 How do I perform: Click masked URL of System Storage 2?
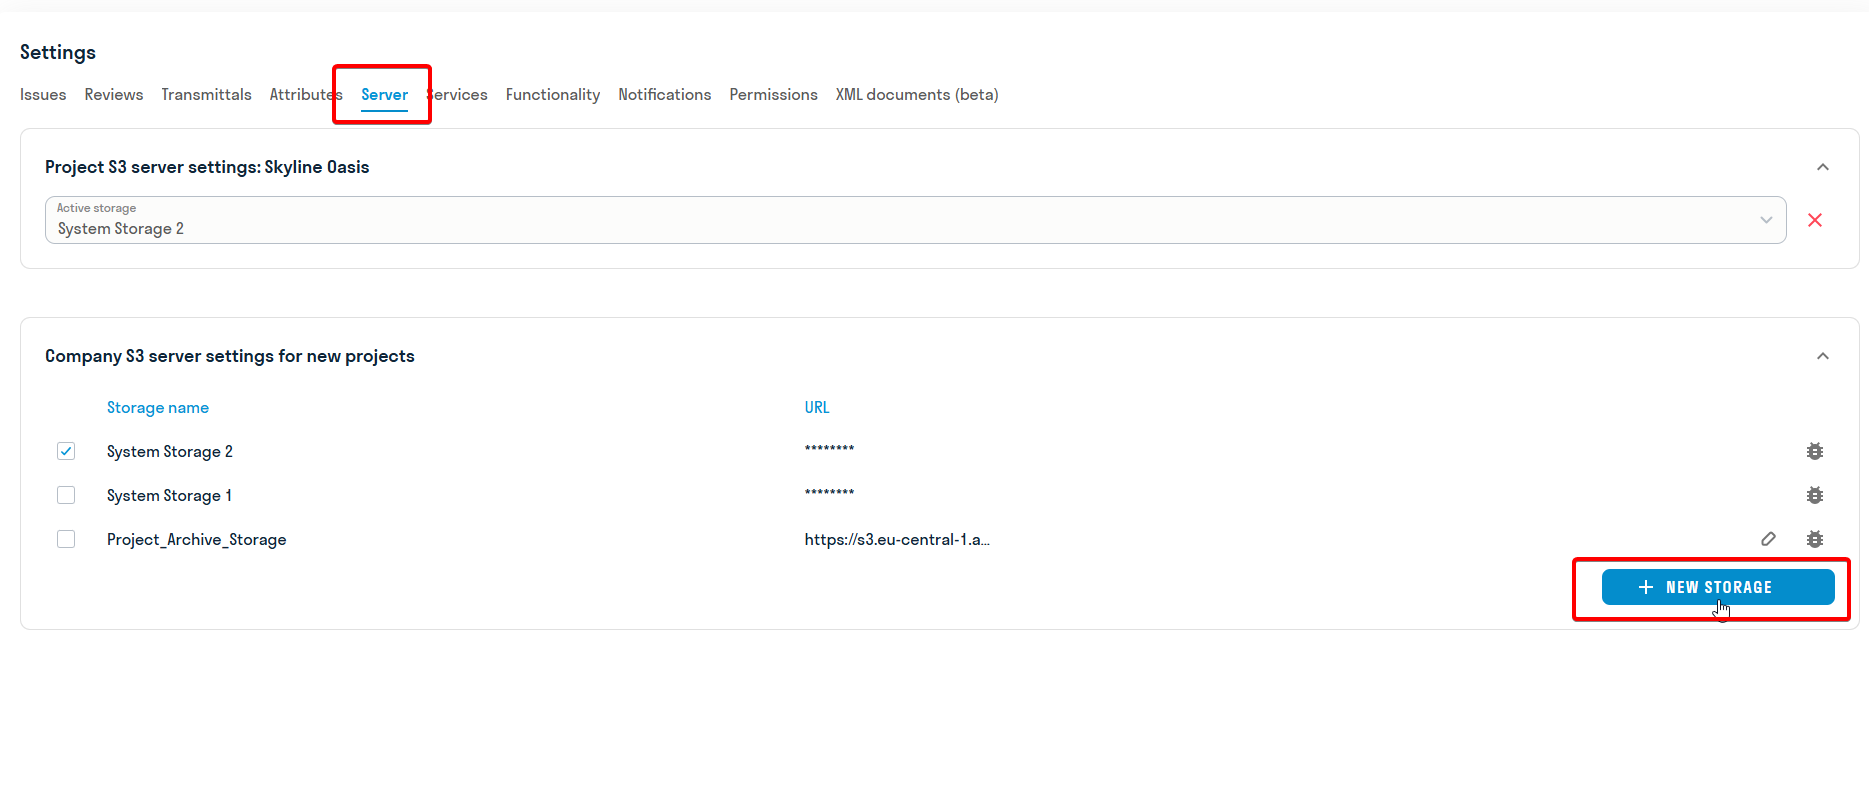(829, 449)
